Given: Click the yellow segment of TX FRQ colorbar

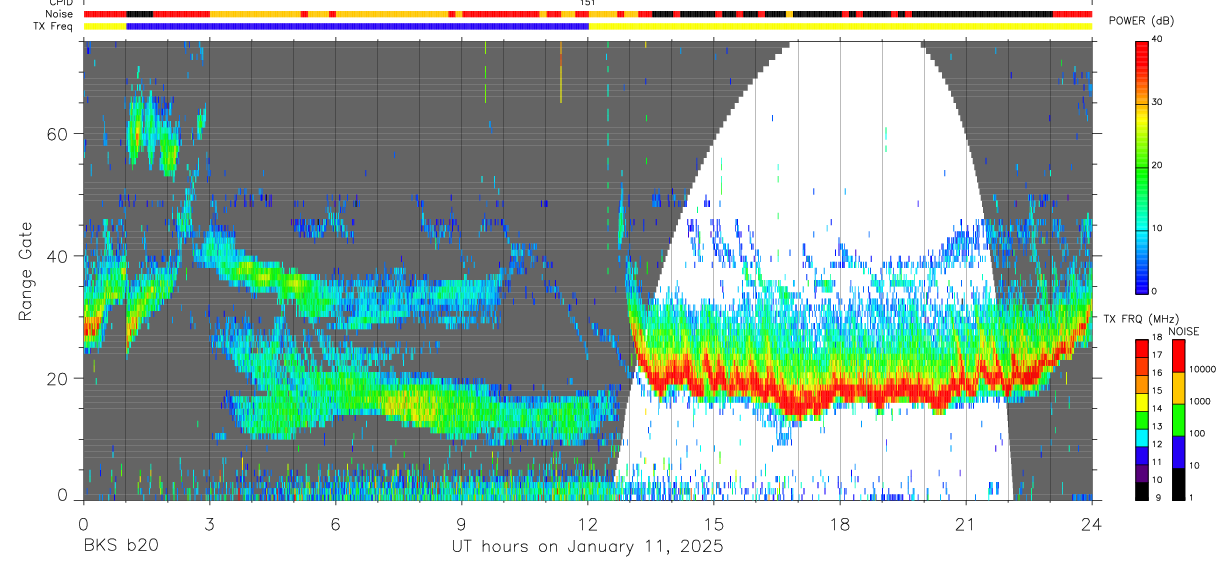Looking at the screenshot, I should [1142, 402].
